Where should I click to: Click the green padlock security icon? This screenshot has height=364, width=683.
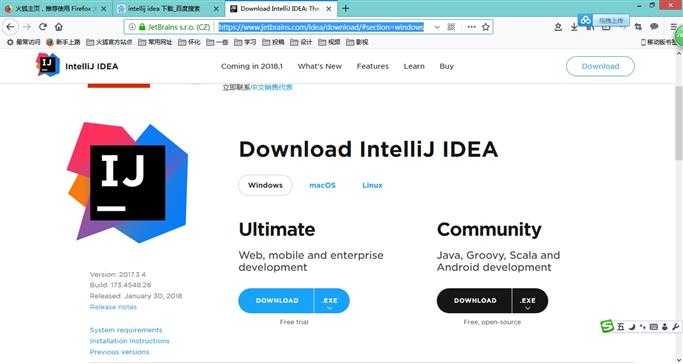pos(142,27)
